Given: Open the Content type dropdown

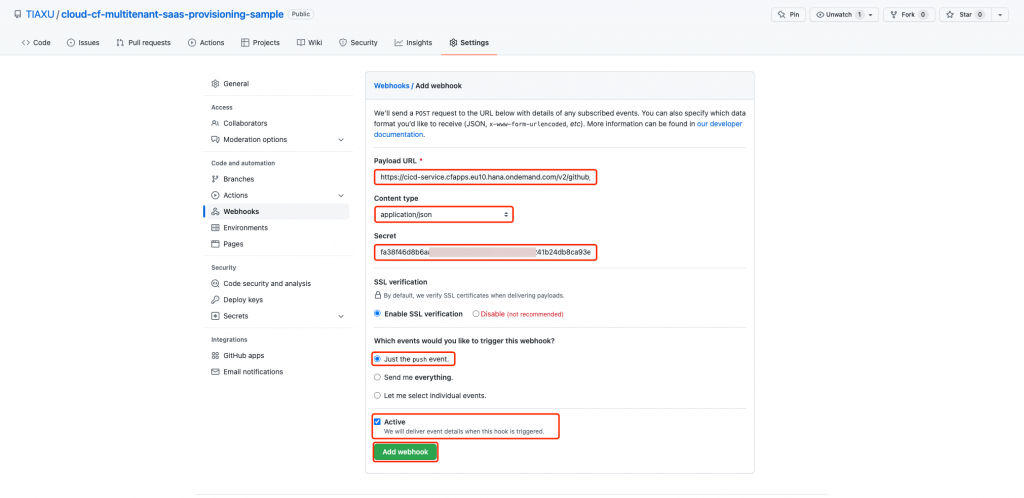Looking at the screenshot, I should point(443,214).
